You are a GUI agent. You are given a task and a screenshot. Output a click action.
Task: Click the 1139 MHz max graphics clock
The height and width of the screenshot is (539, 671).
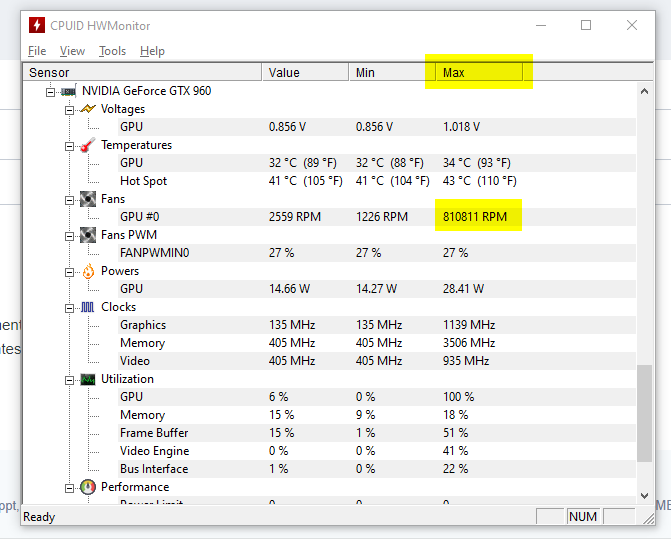469,325
